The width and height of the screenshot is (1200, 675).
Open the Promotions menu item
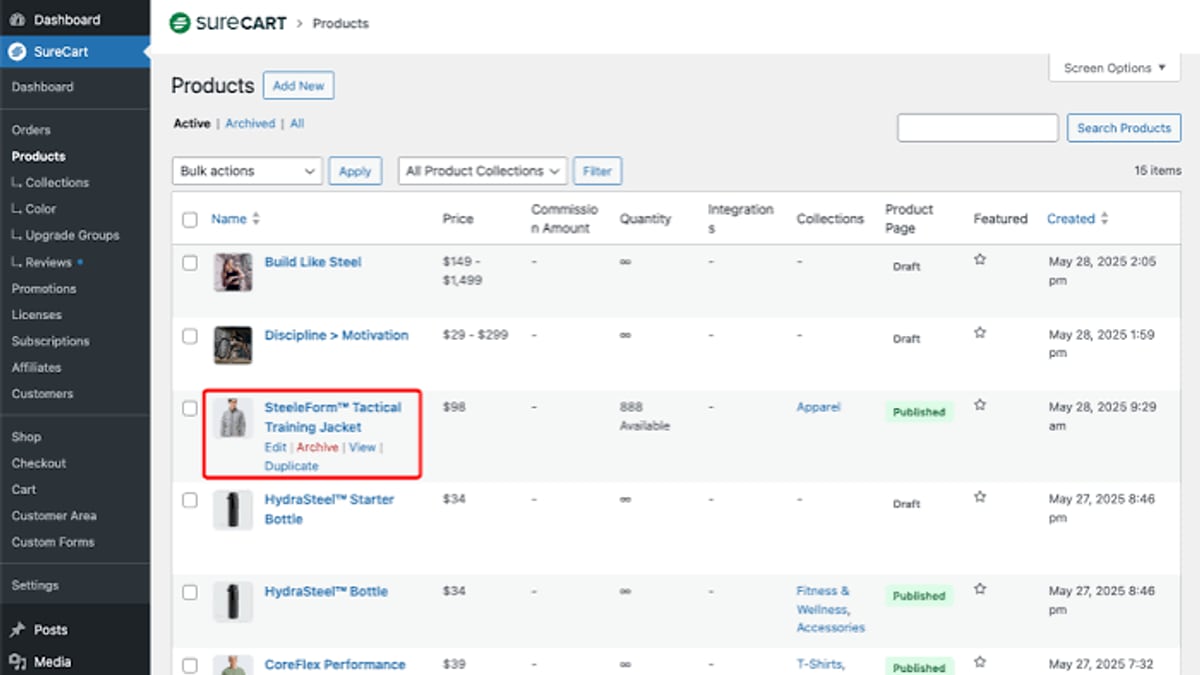coord(44,288)
